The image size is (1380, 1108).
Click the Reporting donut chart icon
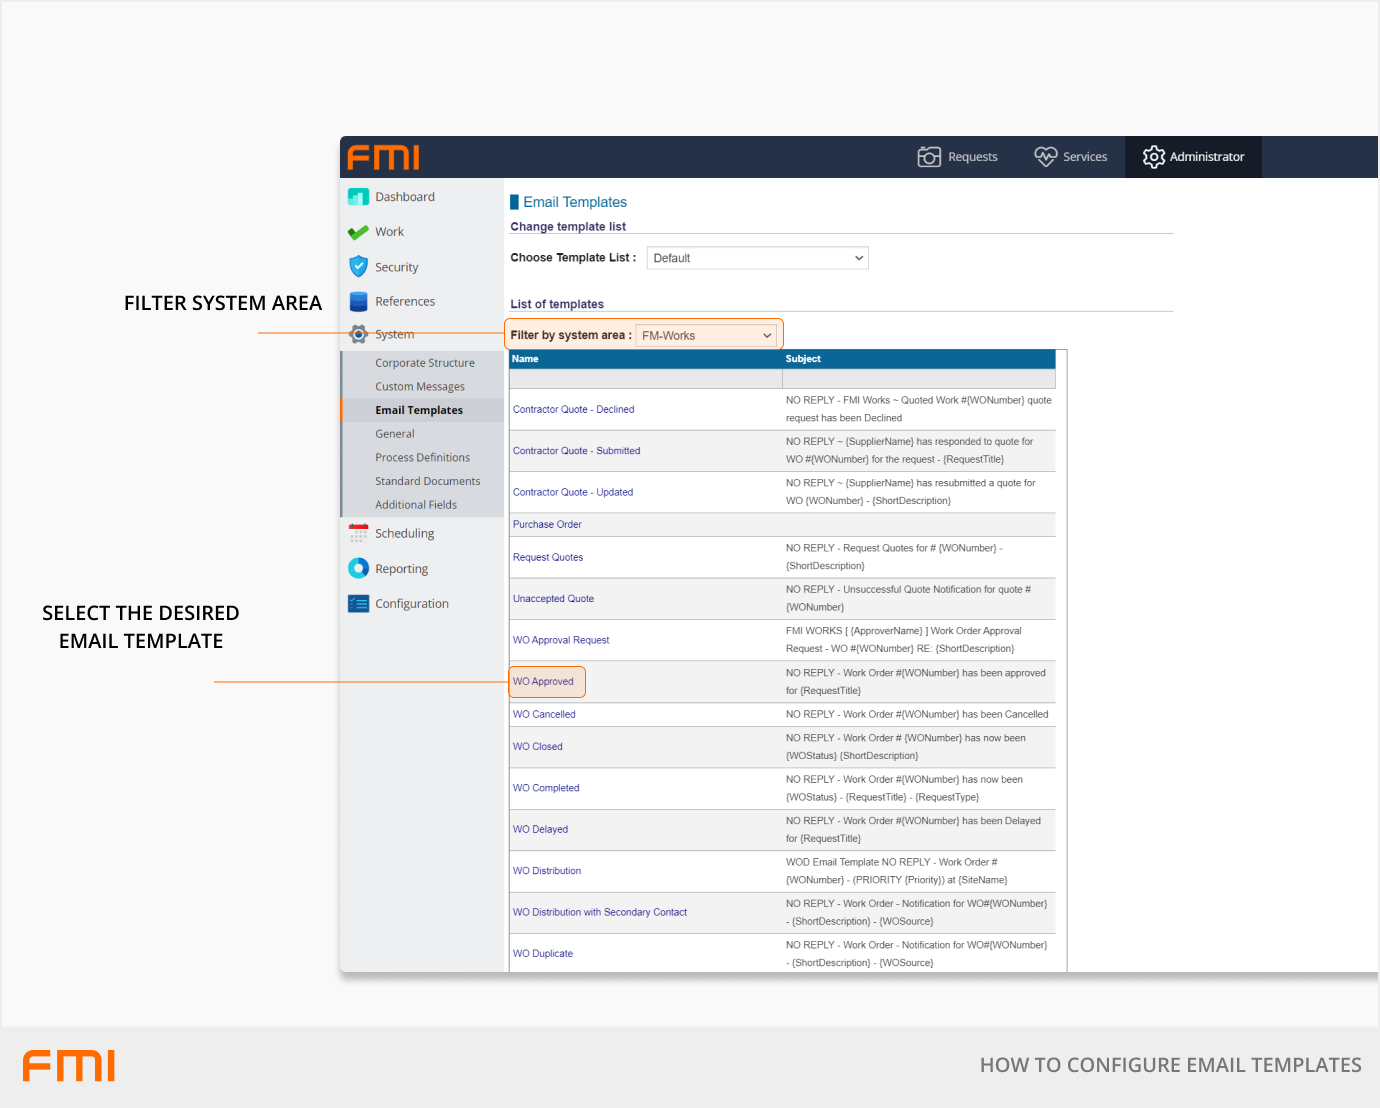pos(358,568)
